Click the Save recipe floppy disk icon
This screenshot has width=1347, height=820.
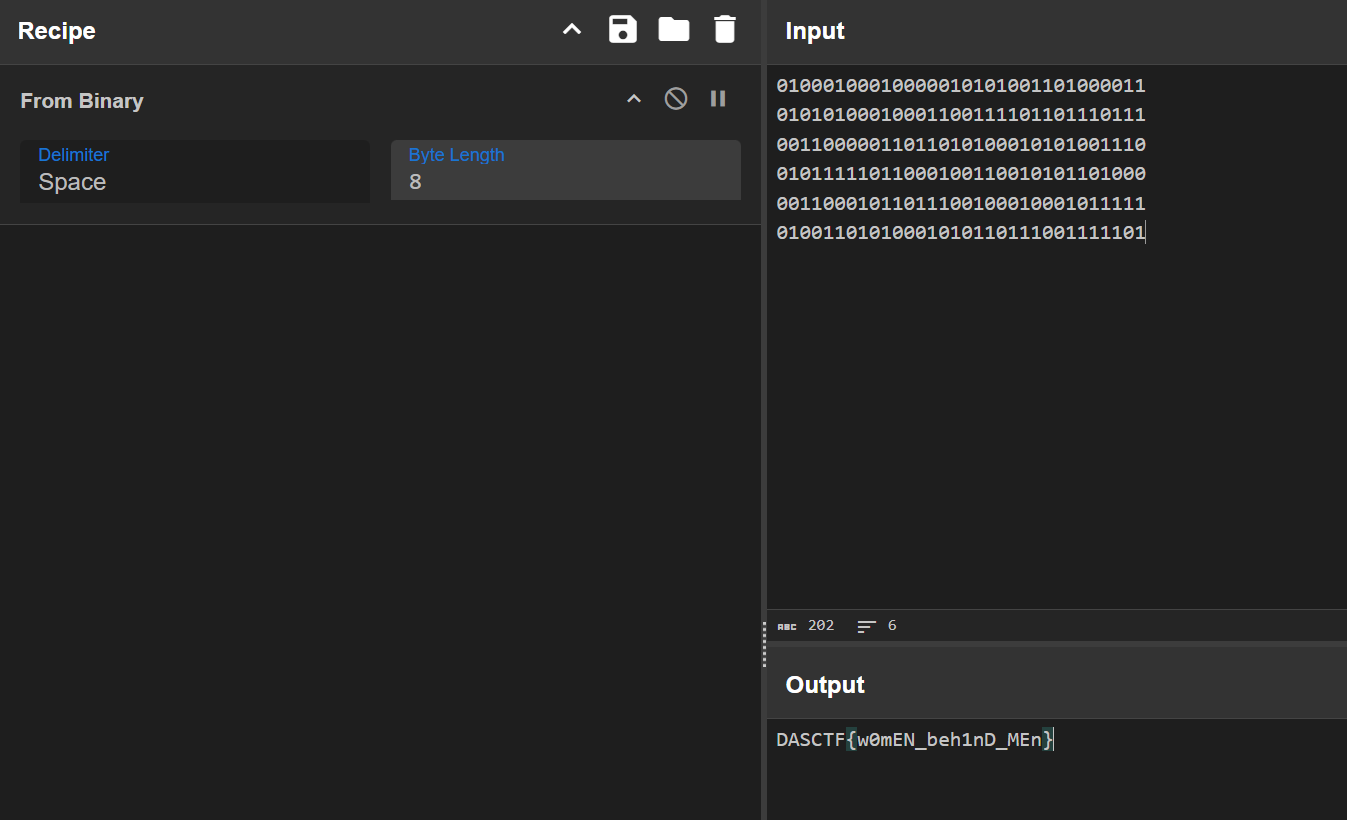622,30
